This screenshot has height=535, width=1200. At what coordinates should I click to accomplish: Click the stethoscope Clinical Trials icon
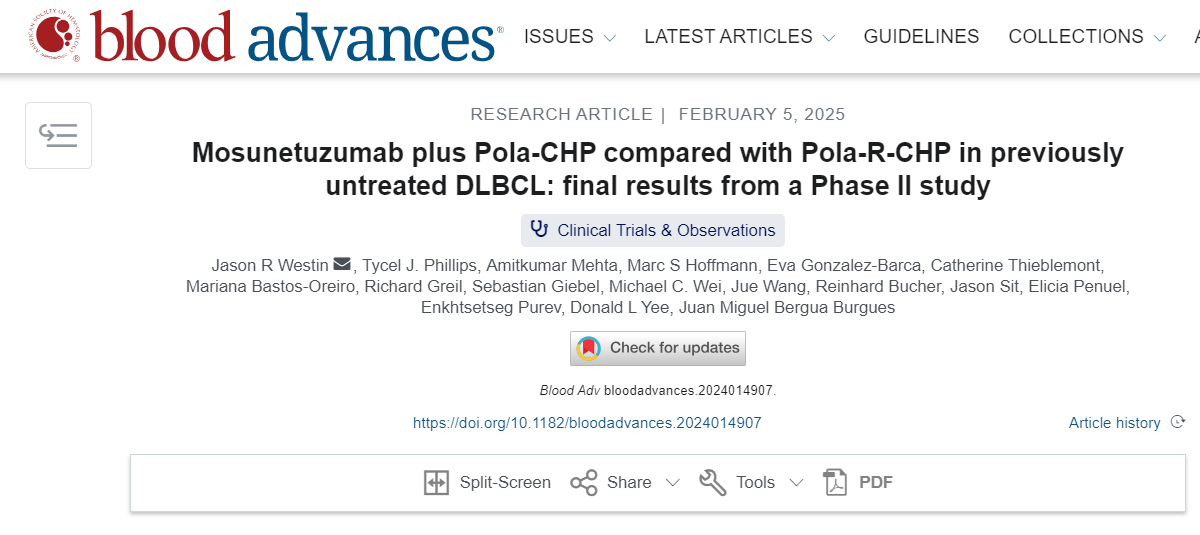click(540, 230)
